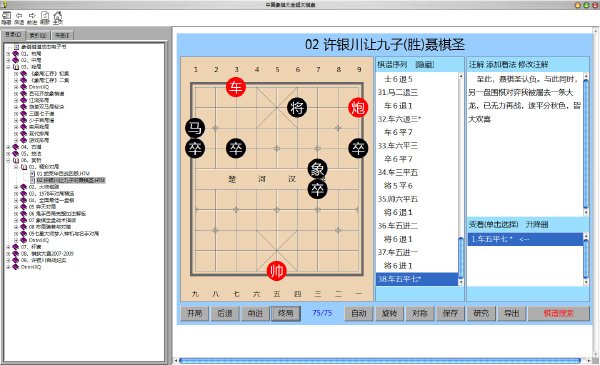Switch to the 目录 contents tab
The height and width of the screenshot is (365, 600).
pos(13,35)
